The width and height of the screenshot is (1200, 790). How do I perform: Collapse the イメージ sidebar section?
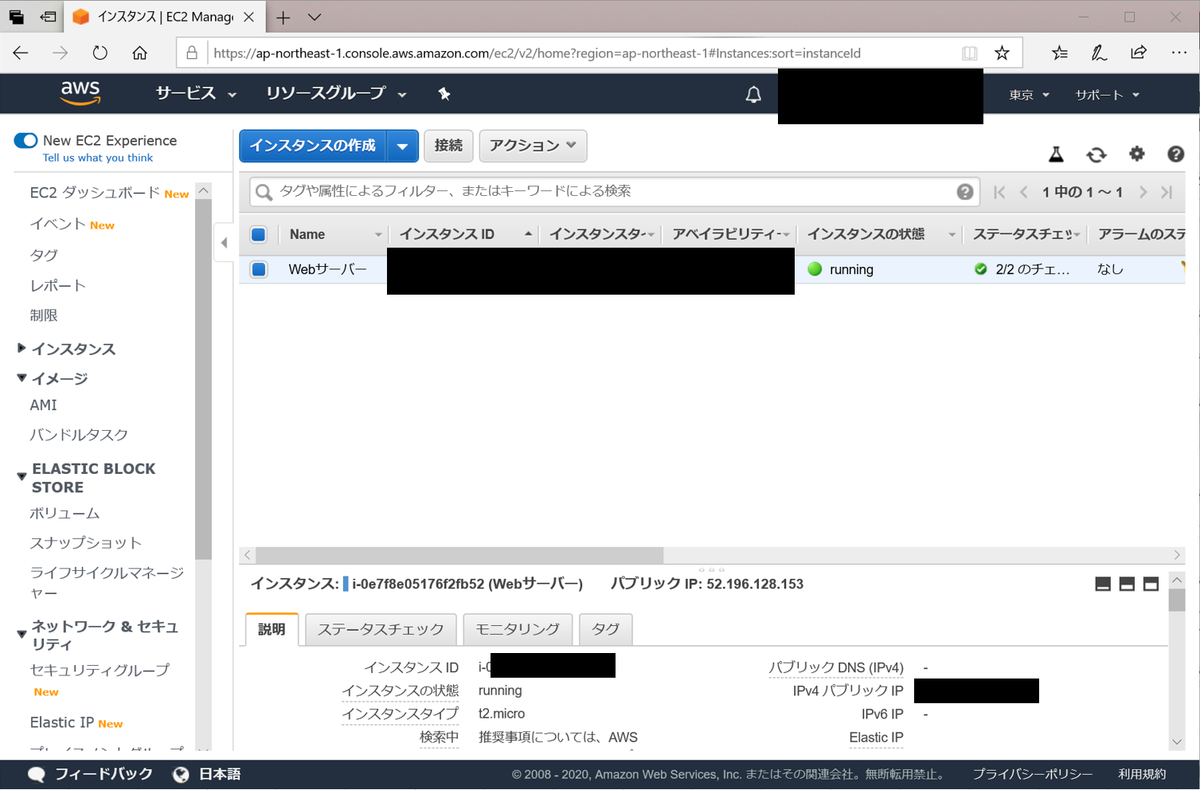point(54,379)
